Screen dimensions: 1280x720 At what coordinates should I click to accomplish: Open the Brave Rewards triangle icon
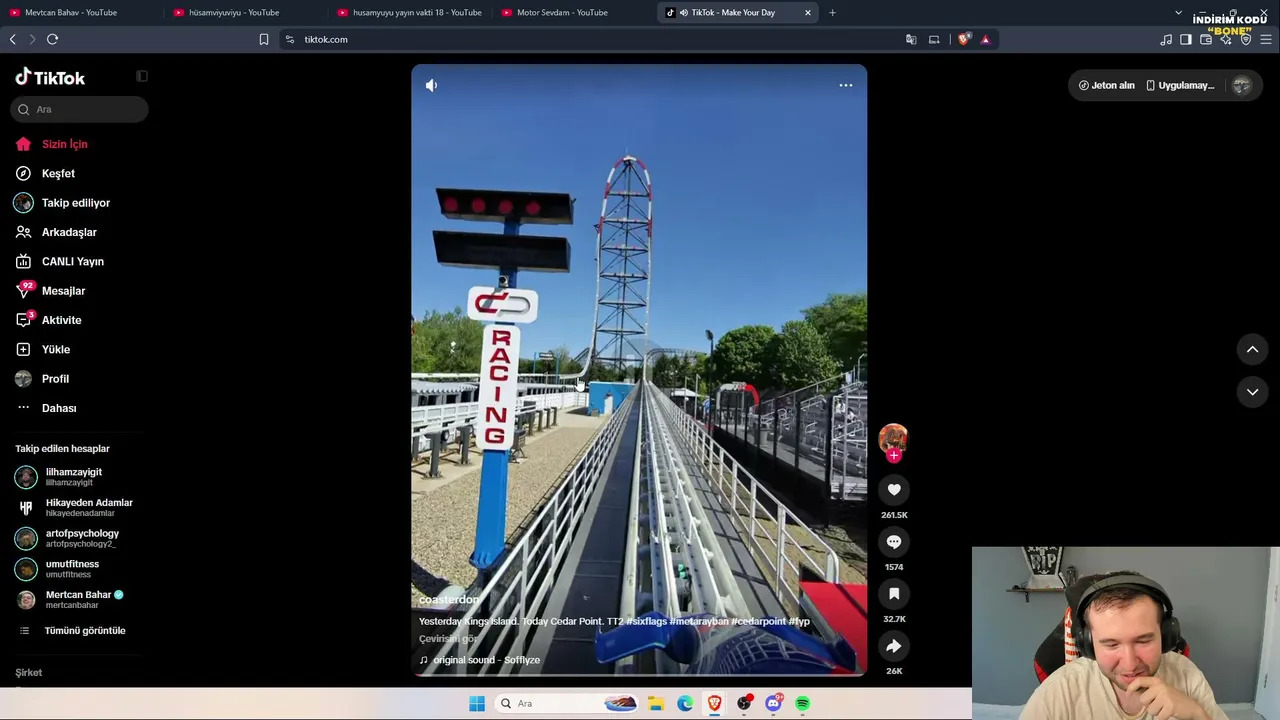tap(985, 39)
